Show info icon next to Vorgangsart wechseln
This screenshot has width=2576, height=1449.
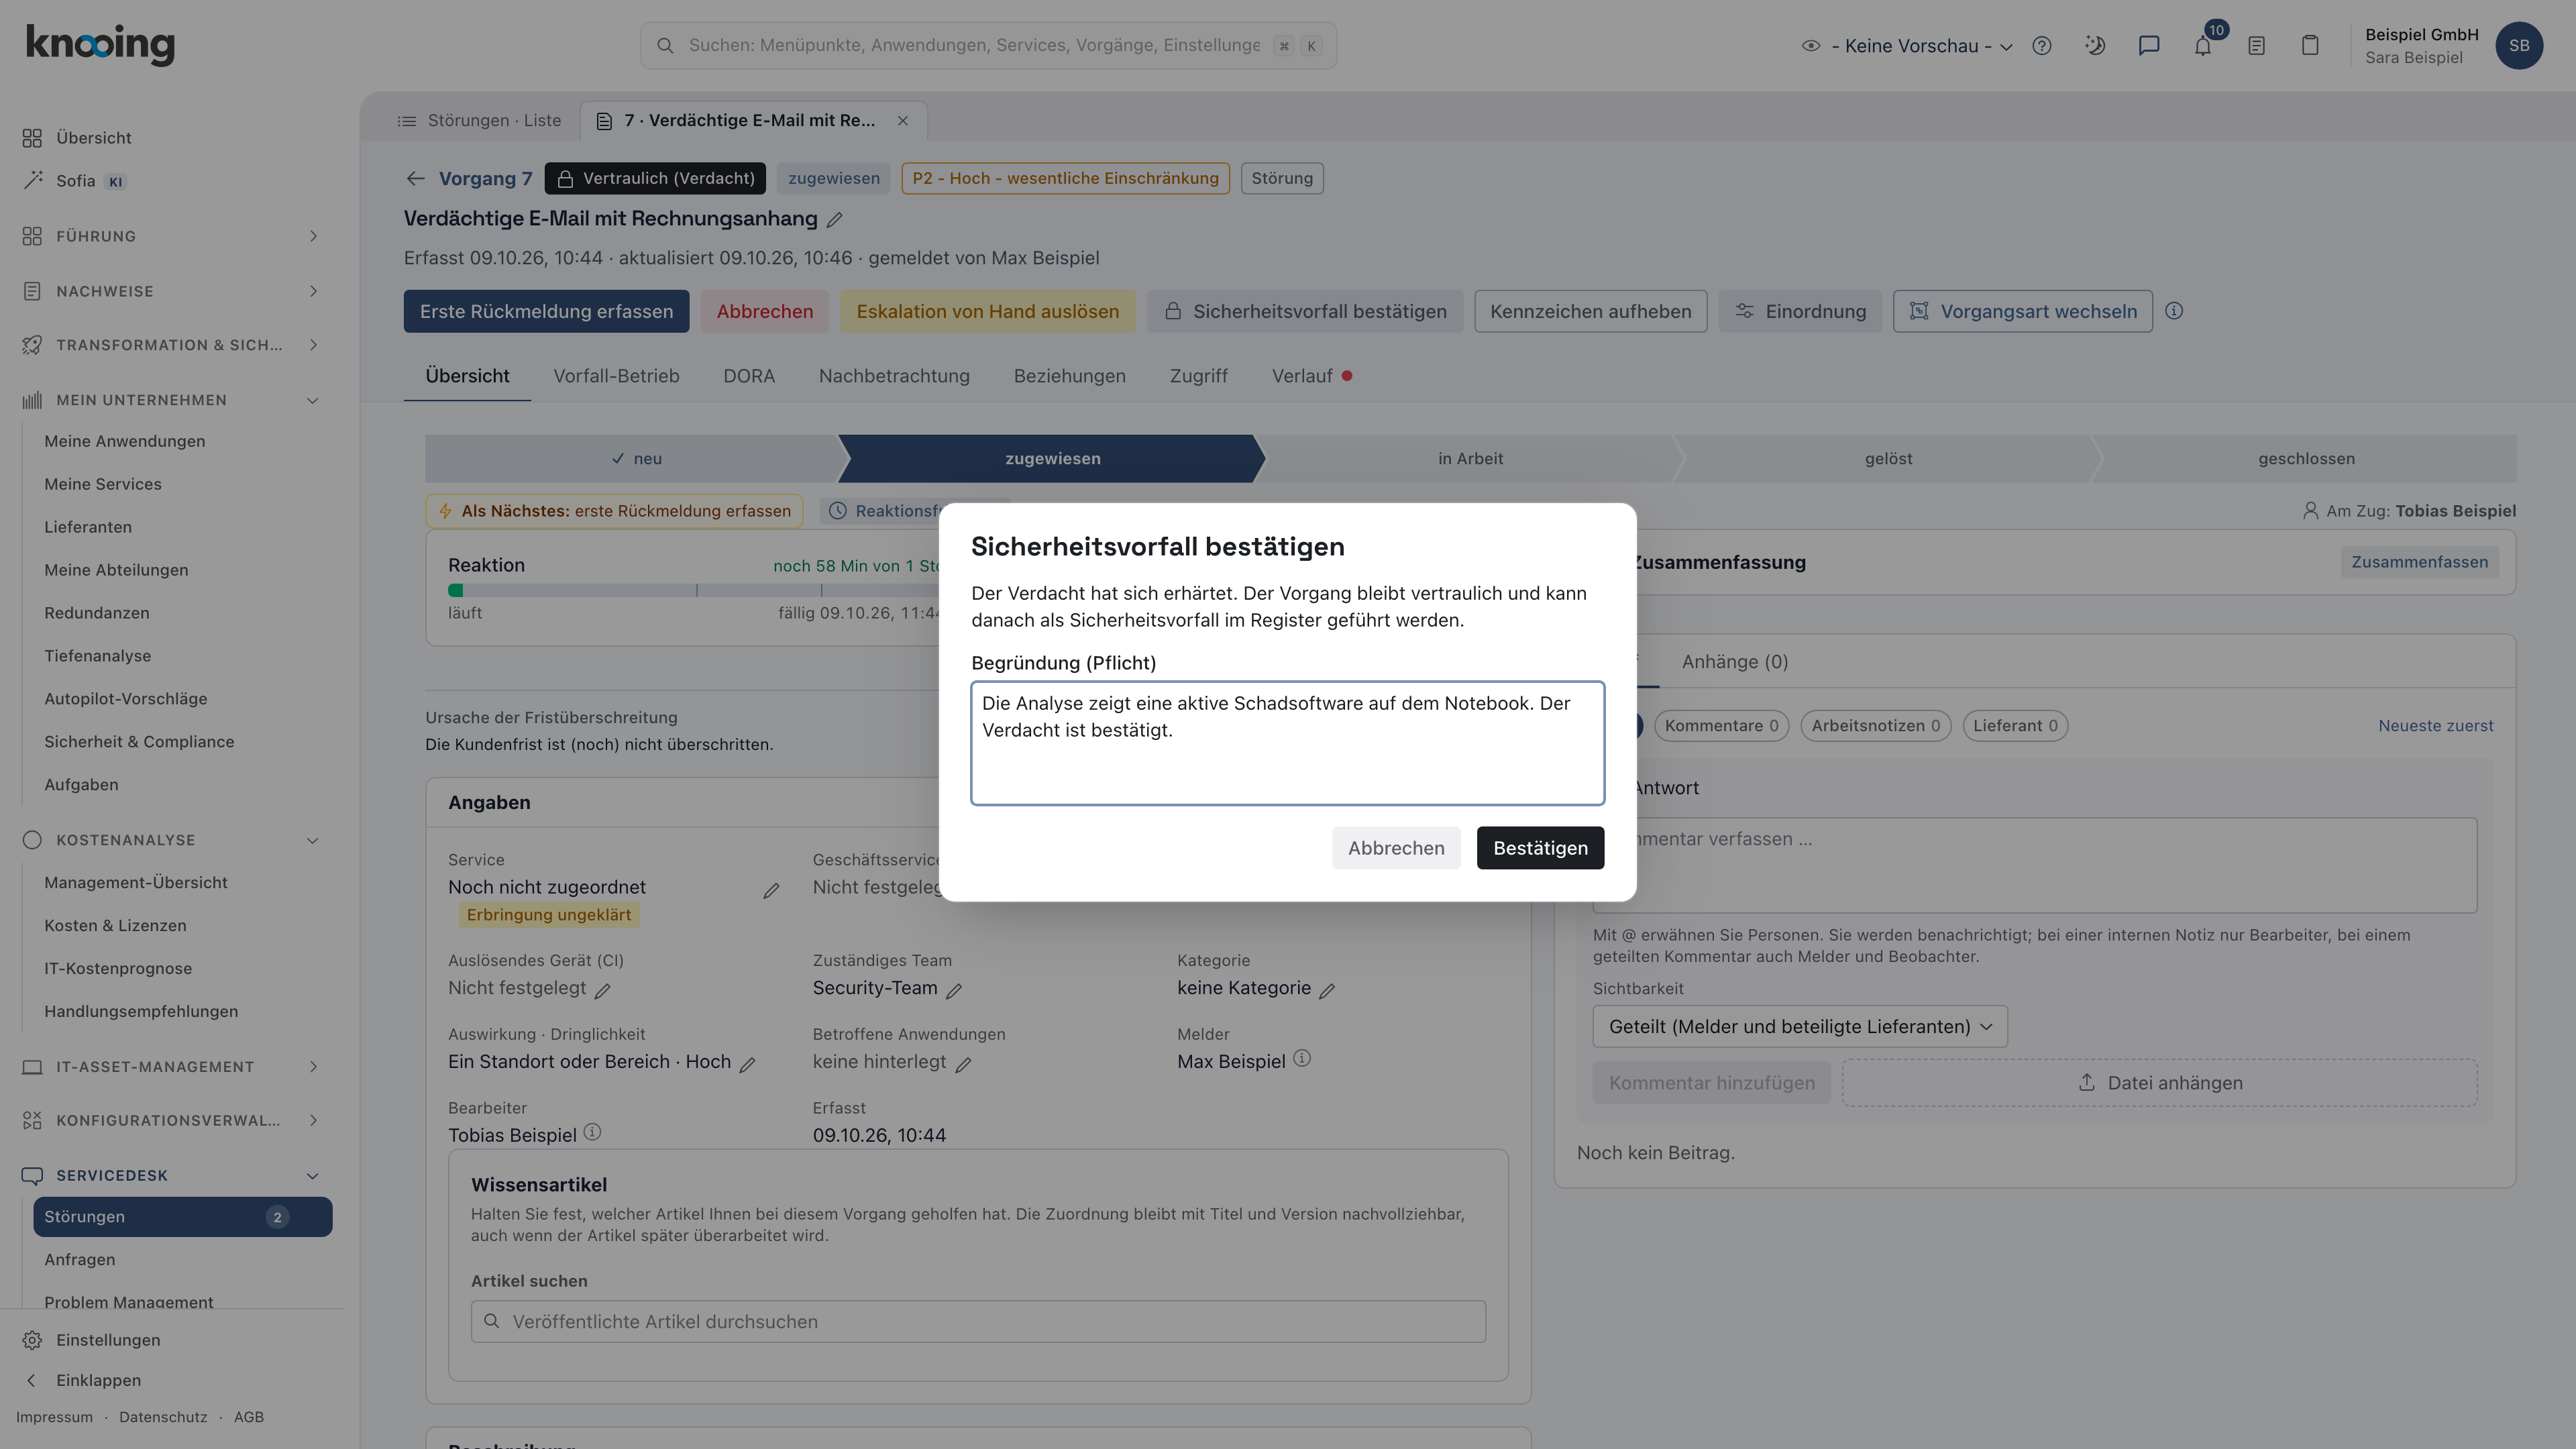2174,311
